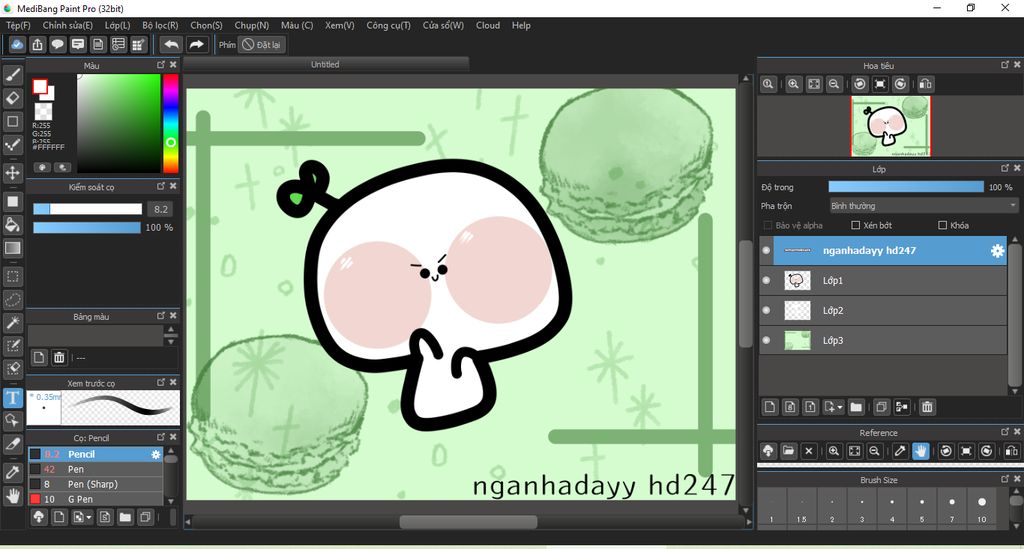
Task: Open the Cloud menu
Action: (488, 25)
